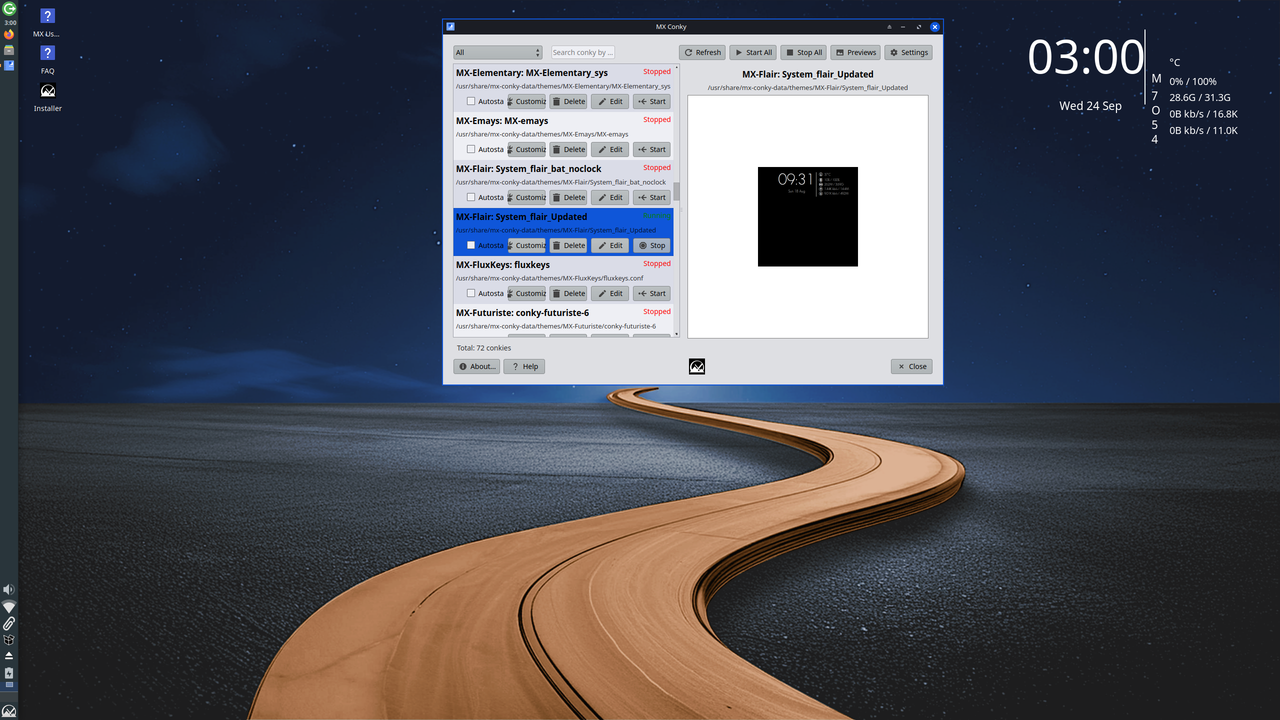Open the All filter dropdown
1280x720 pixels.
(x=498, y=52)
